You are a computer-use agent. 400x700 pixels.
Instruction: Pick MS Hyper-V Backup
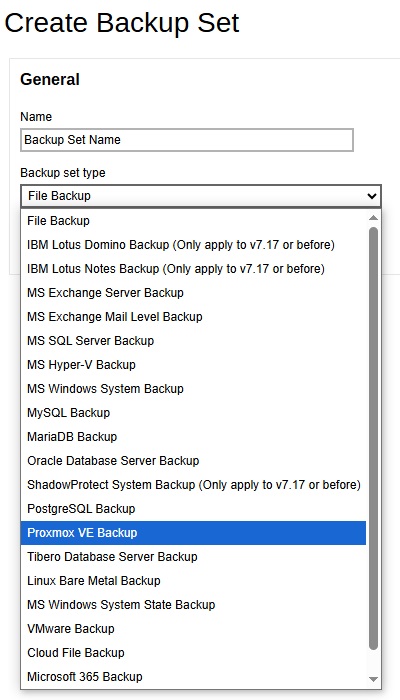click(x=193, y=365)
